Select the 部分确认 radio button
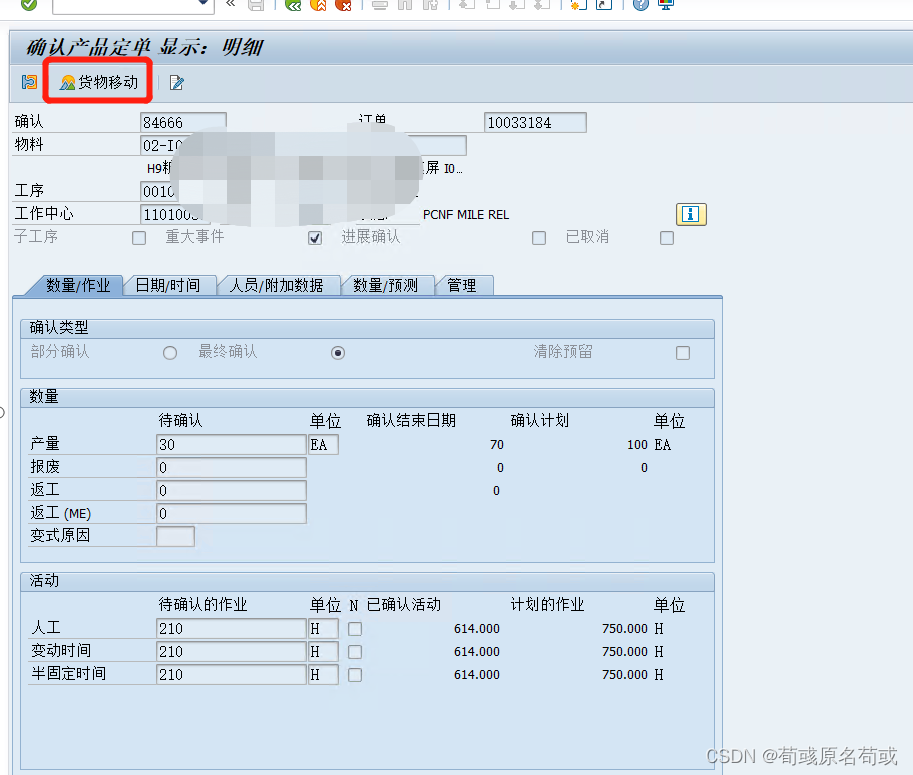Viewport: 913px width, 775px height. click(x=170, y=353)
